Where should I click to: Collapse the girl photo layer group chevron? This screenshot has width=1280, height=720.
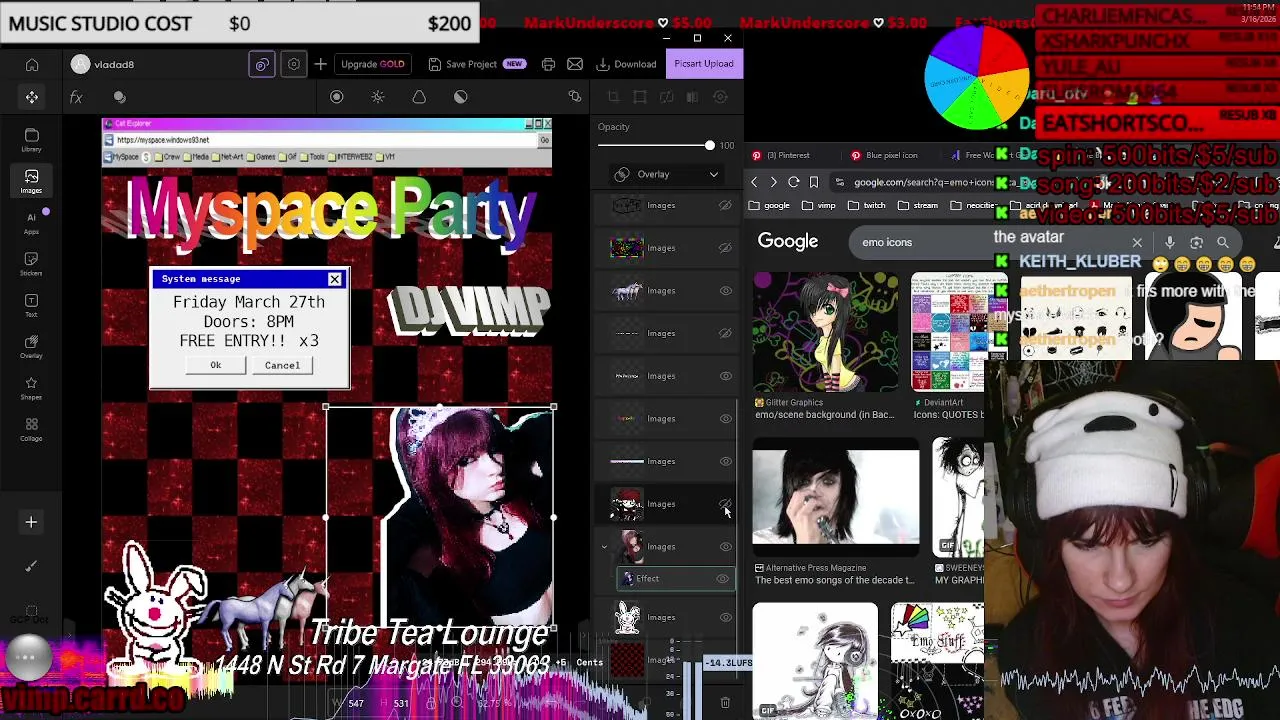[x=604, y=547]
